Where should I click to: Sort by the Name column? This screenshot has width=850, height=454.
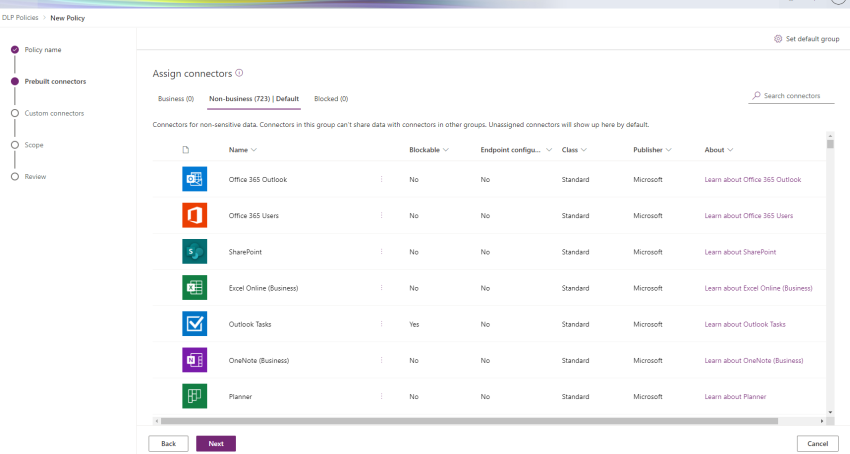tap(242, 150)
